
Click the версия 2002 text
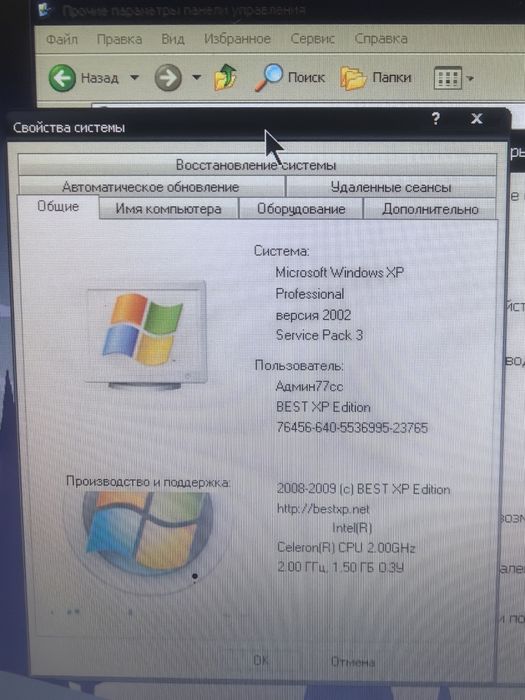pos(313,315)
